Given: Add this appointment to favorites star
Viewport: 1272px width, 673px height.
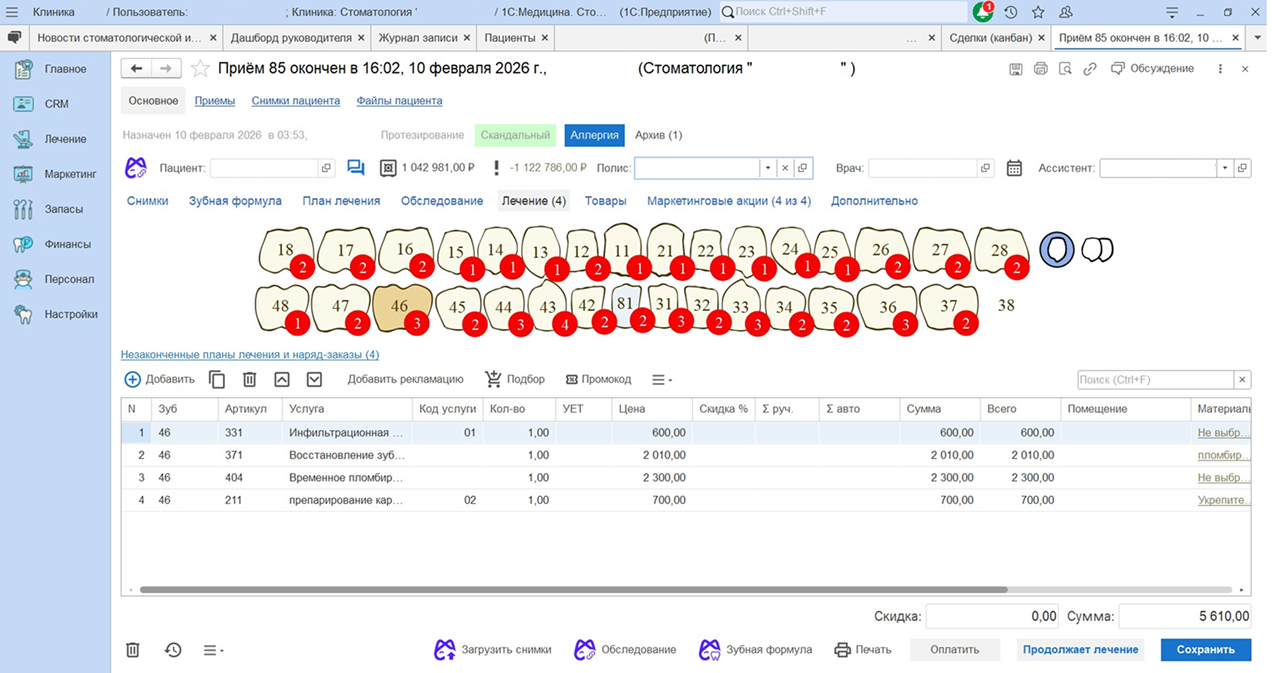Looking at the screenshot, I should (x=201, y=69).
